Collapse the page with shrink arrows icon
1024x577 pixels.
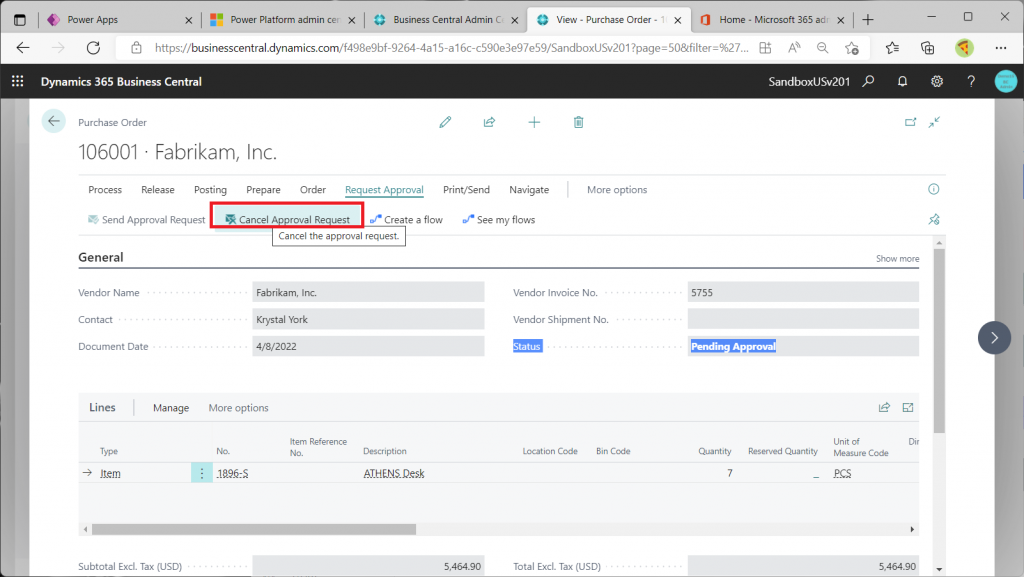[935, 122]
